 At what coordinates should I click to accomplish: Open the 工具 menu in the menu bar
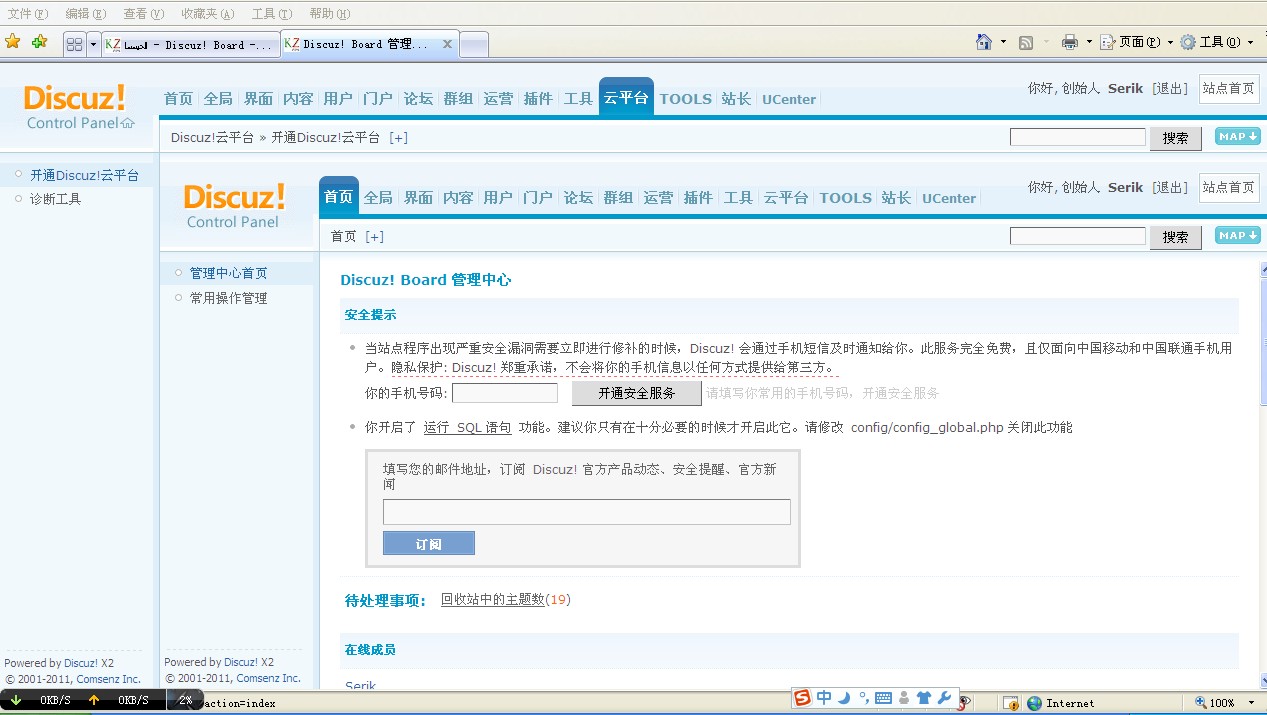pyautogui.click(x=272, y=13)
